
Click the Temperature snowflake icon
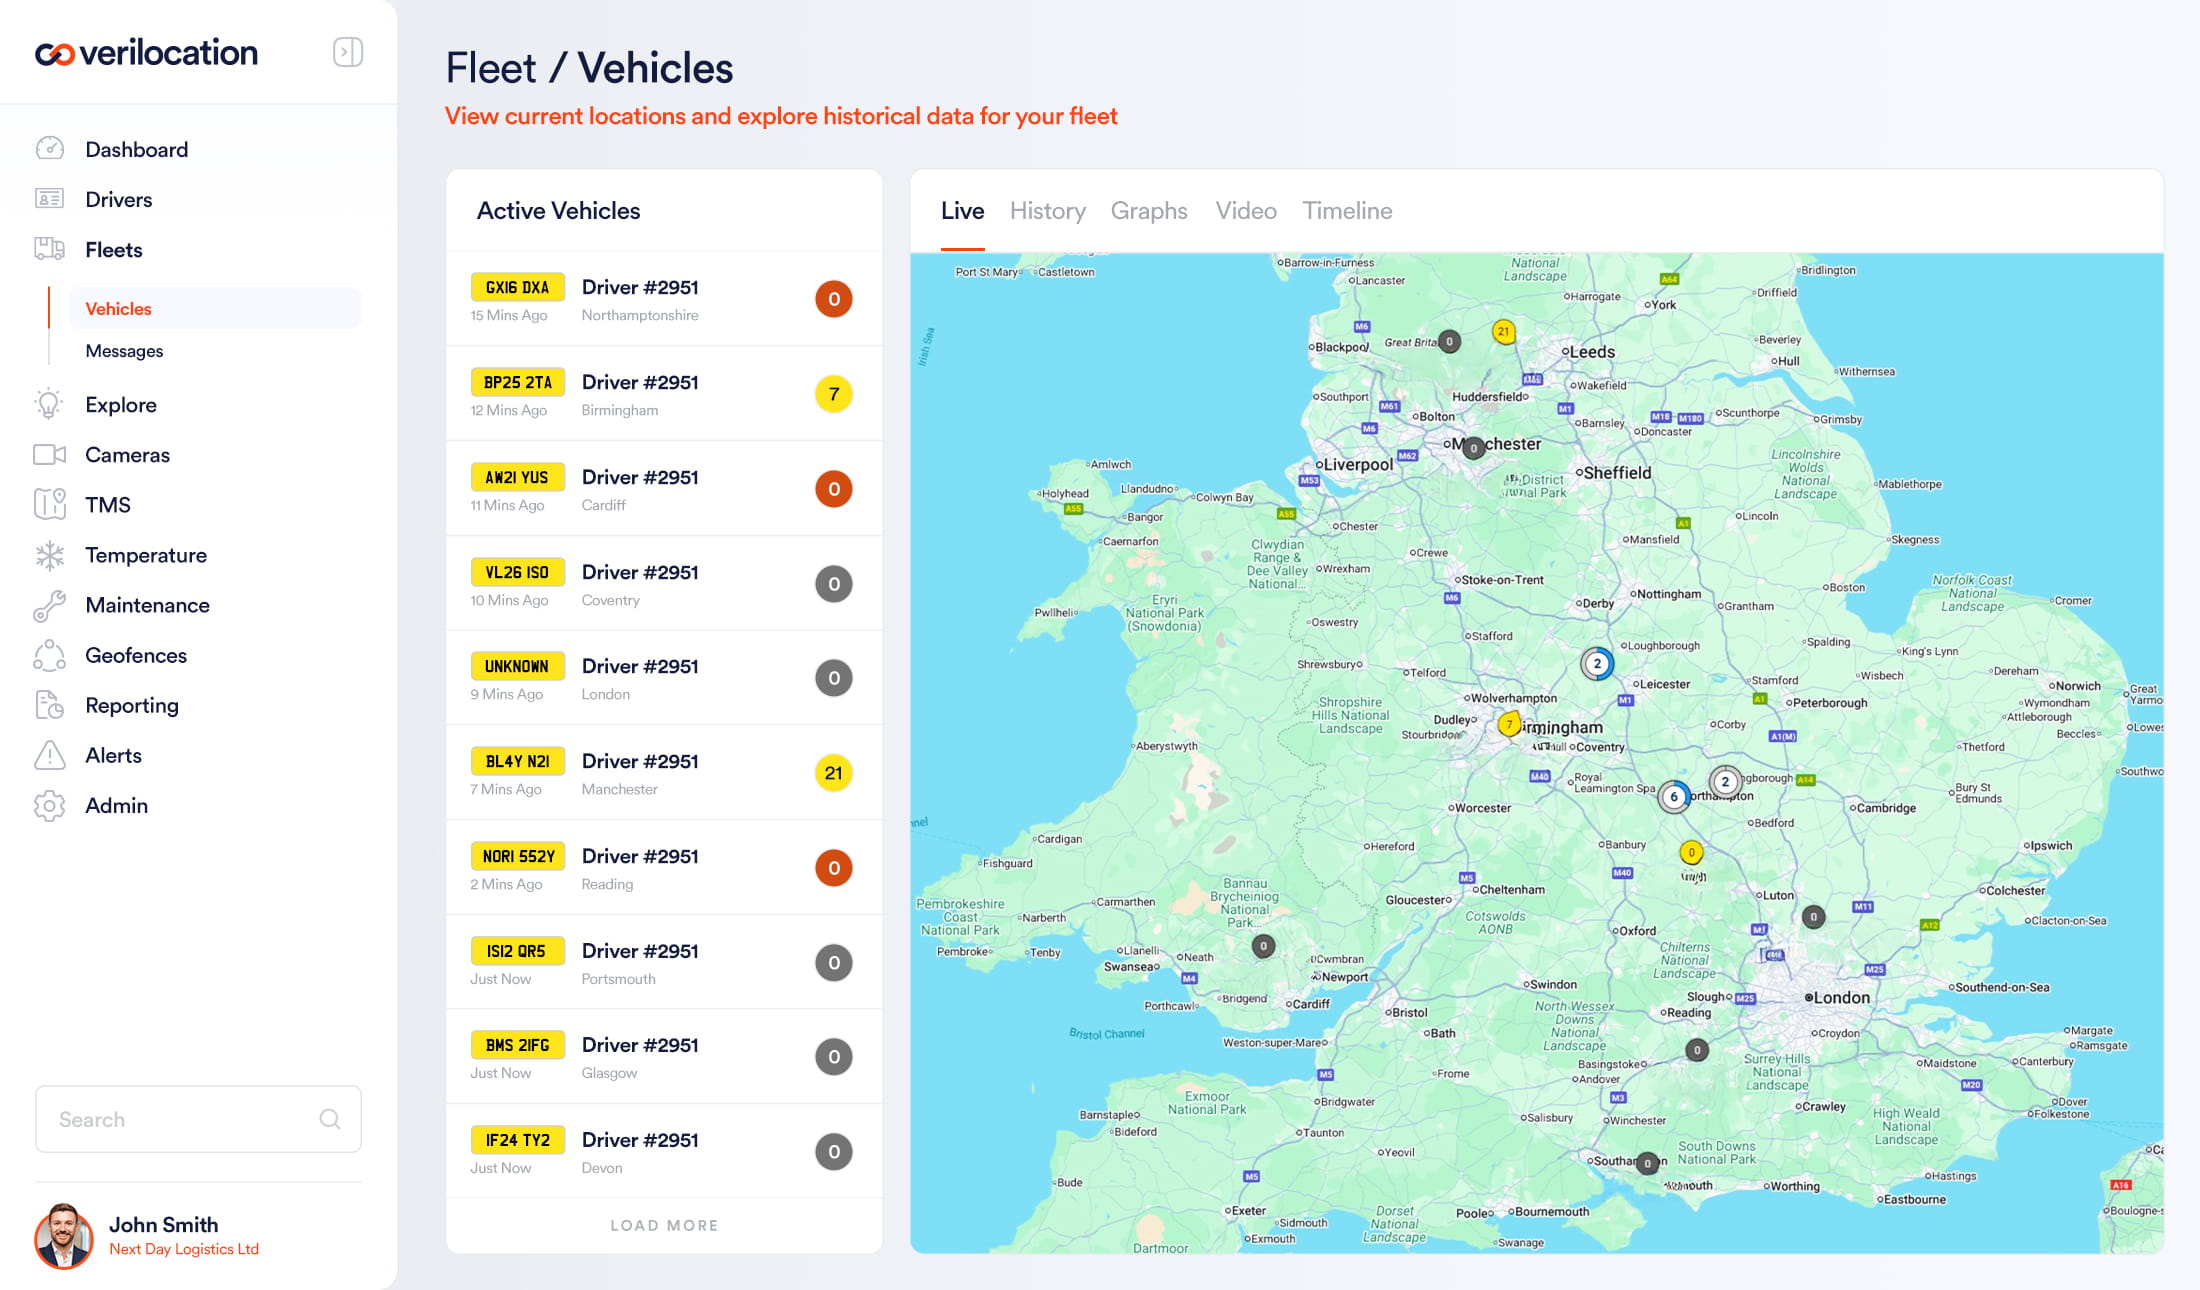pyautogui.click(x=49, y=555)
